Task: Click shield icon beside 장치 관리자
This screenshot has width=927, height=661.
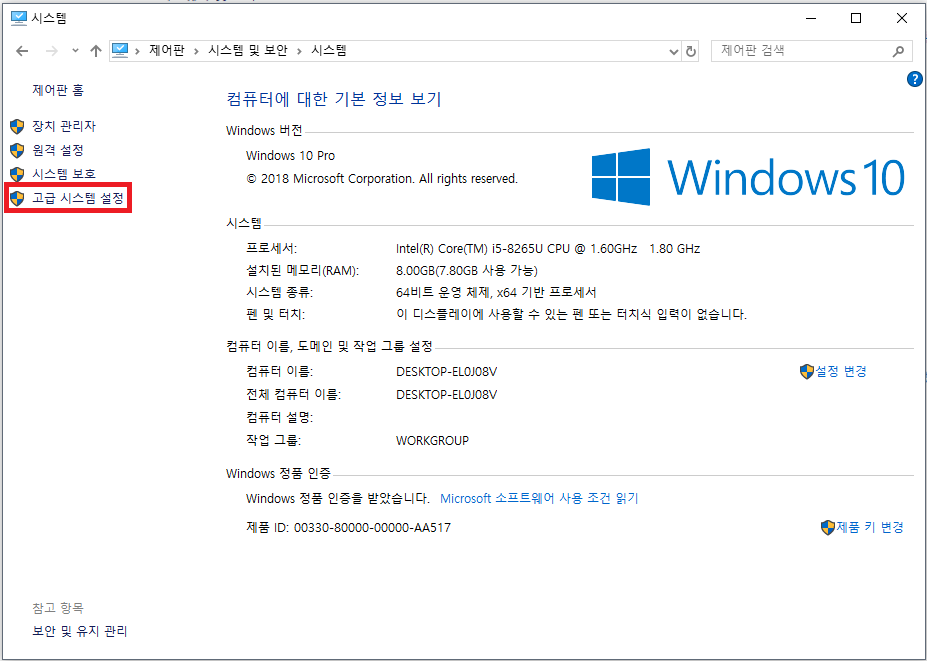Action: (x=17, y=126)
